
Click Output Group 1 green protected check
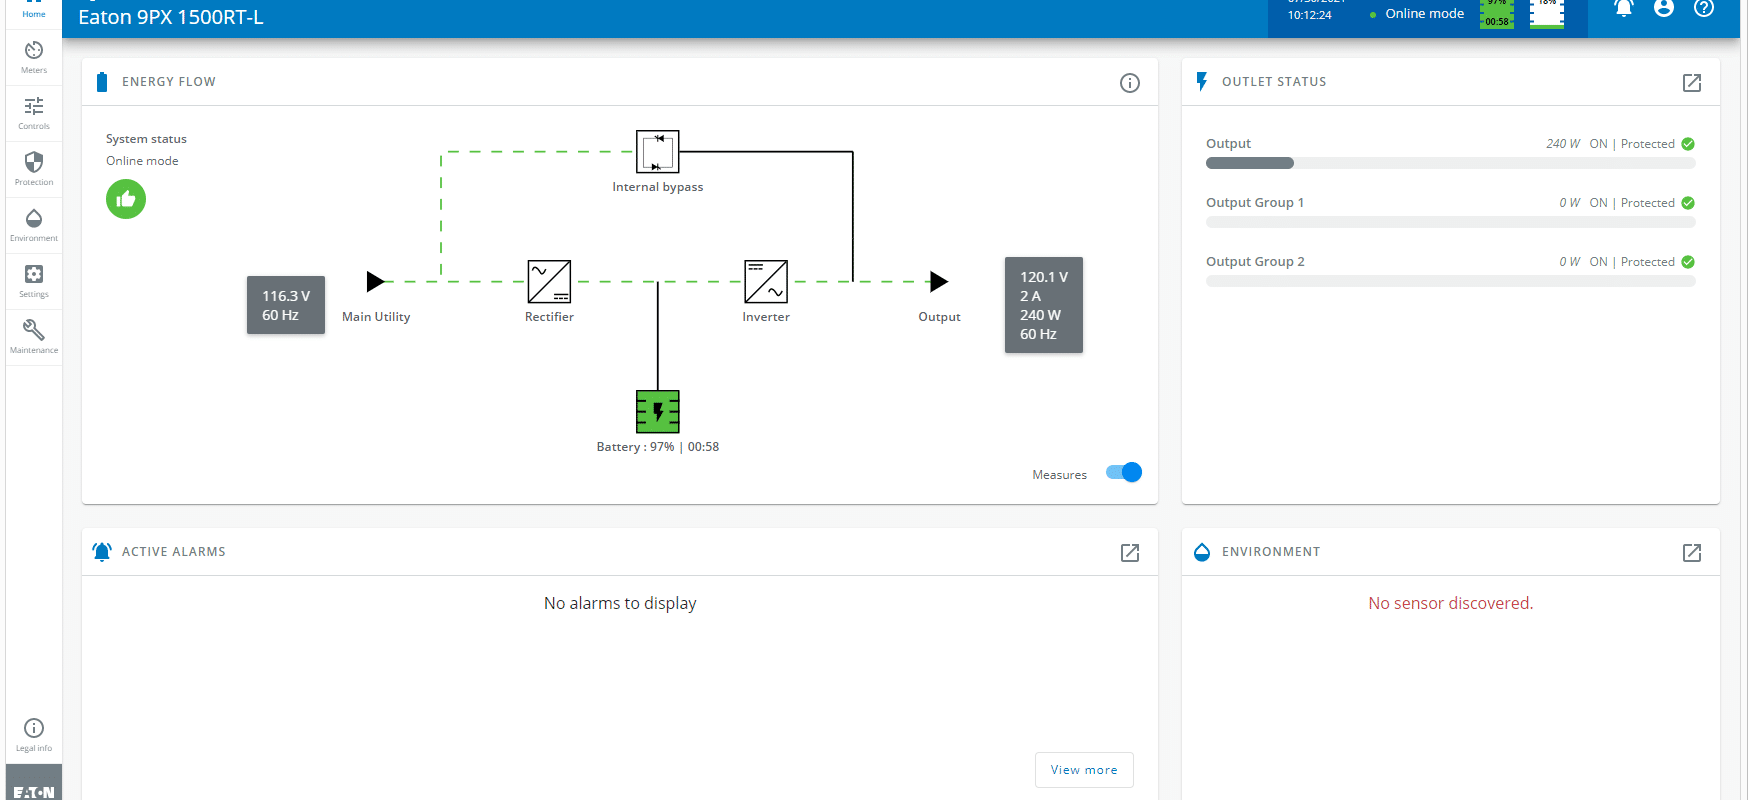tap(1688, 203)
